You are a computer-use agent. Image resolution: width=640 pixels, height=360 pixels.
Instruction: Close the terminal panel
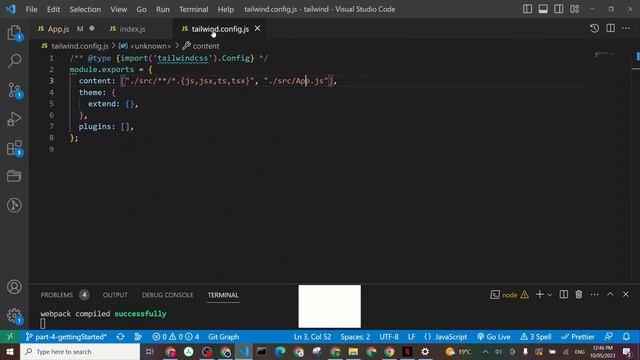tap(626, 294)
